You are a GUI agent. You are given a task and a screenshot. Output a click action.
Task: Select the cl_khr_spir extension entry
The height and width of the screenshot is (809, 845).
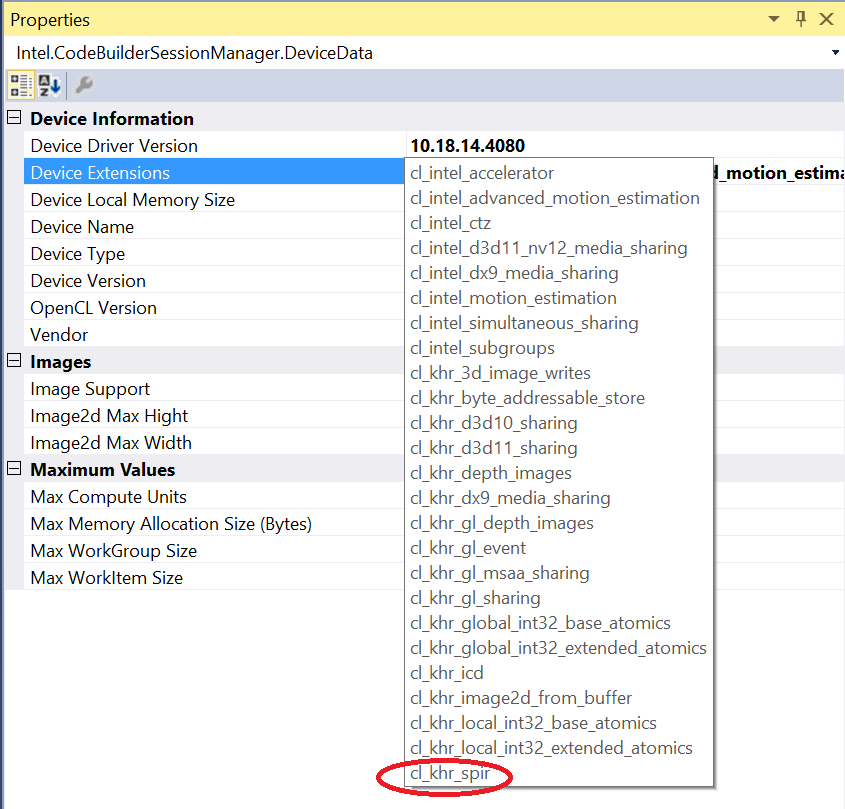pyautogui.click(x=448, y=773)
